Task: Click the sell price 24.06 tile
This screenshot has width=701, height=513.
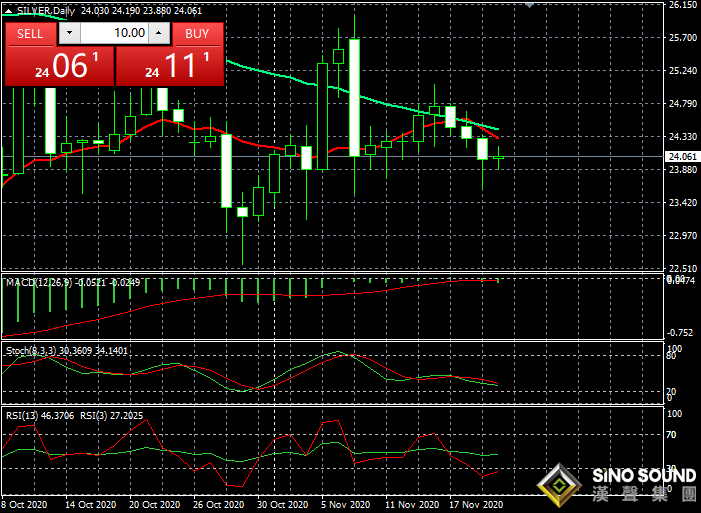Action: pyautogui.click(x=59, y=67)
